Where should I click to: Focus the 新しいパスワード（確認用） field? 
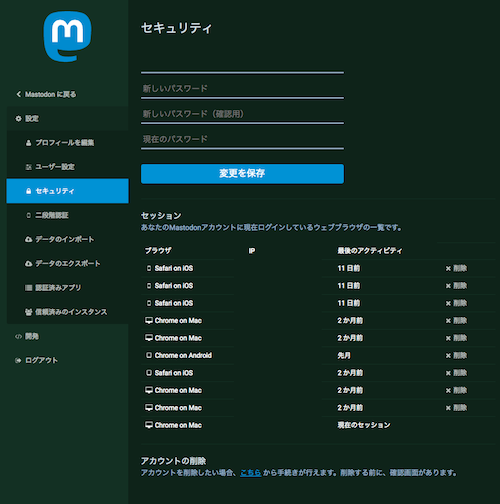(x=242, y=114)
